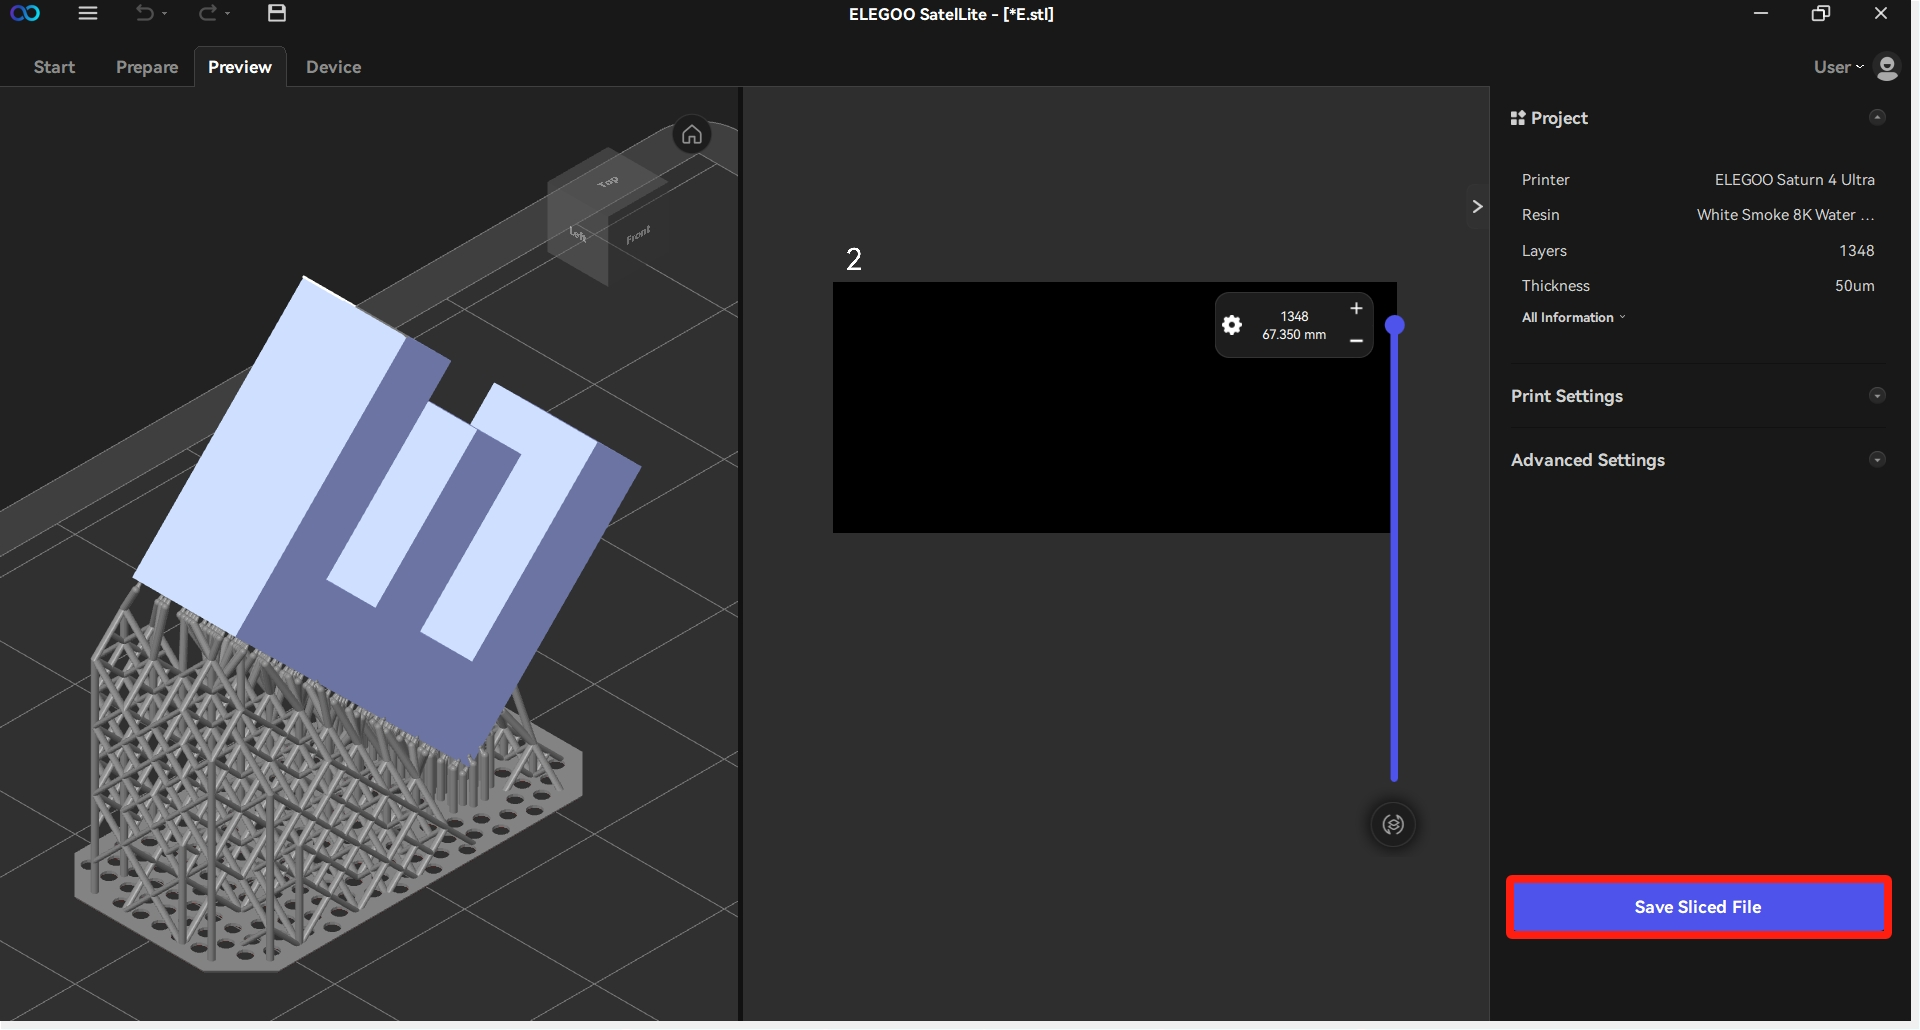Expand the Advanced Settings section
Screen dimensions: 1920x1030
coord(1877,460)
